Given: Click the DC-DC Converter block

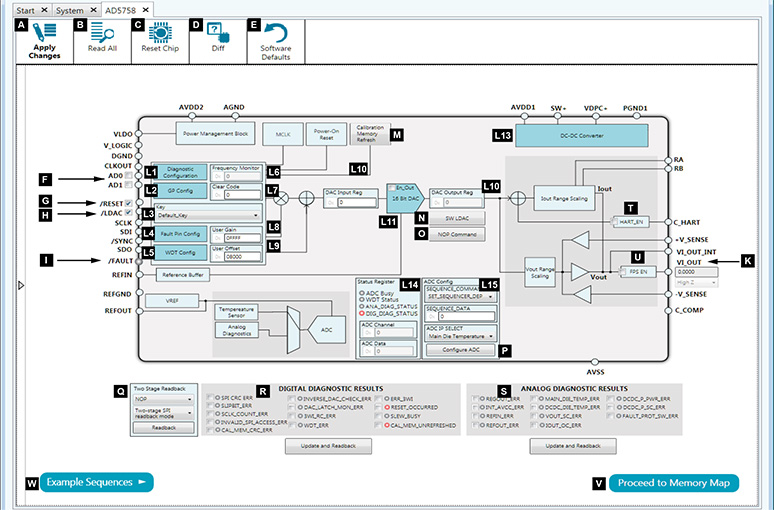Looking at the screenshot, I should click(581, 135).
